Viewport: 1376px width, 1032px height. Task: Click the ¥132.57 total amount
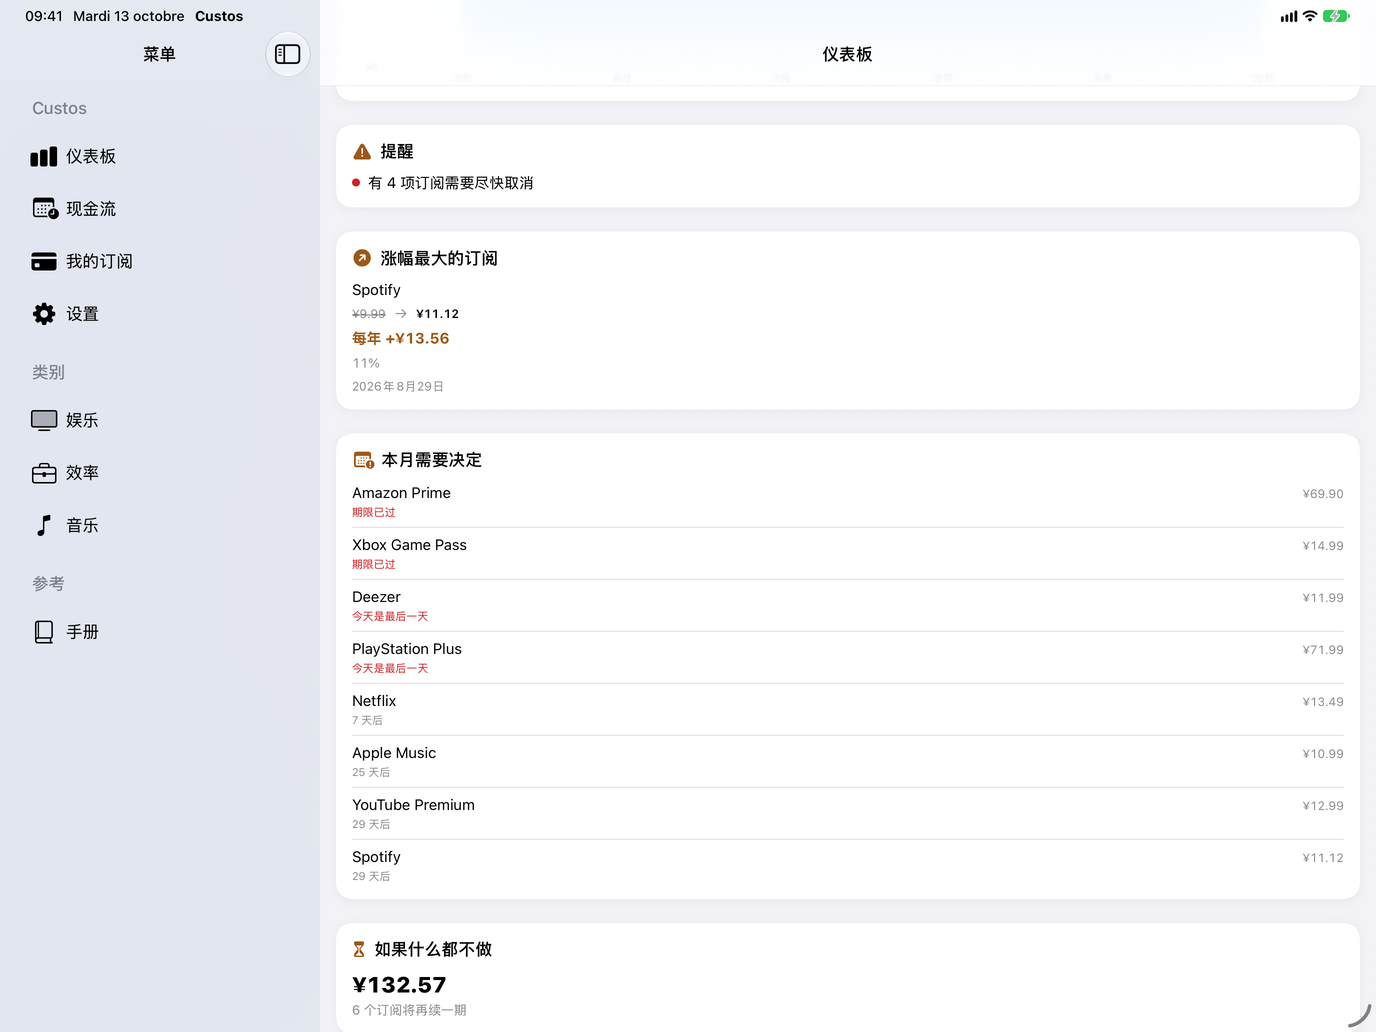[399, 985]
